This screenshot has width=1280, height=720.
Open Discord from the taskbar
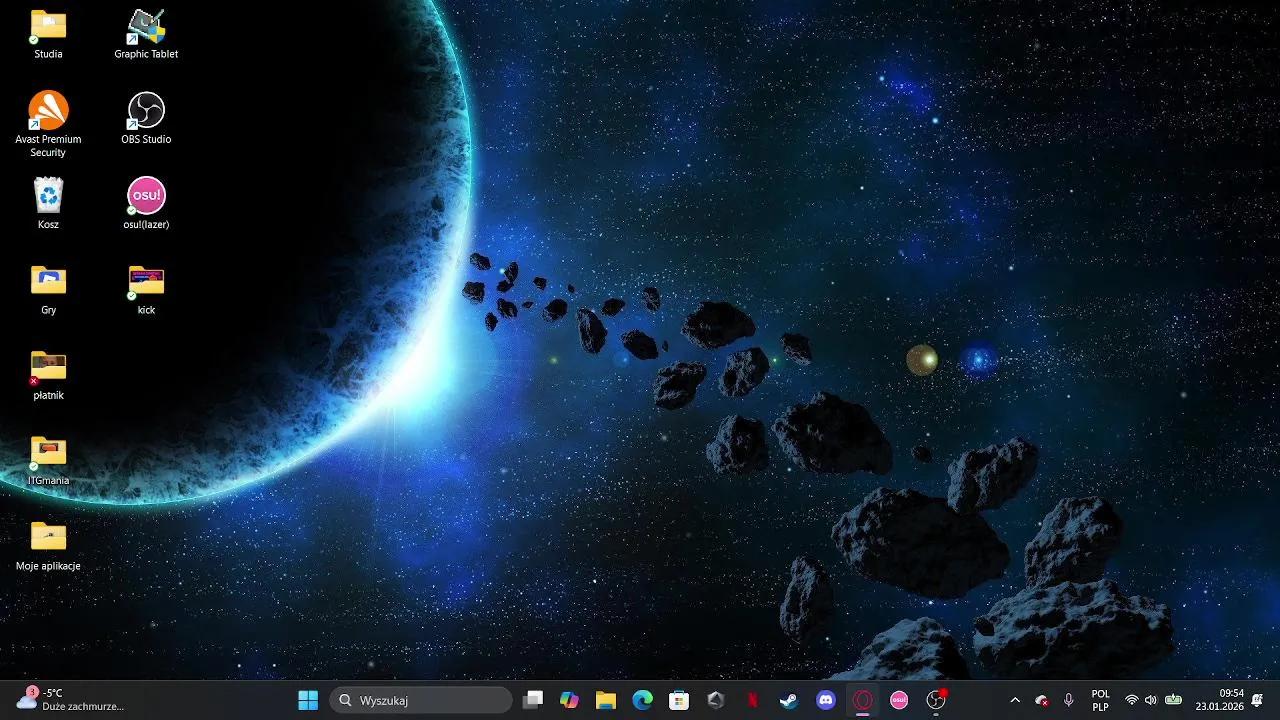pos(825,700)
